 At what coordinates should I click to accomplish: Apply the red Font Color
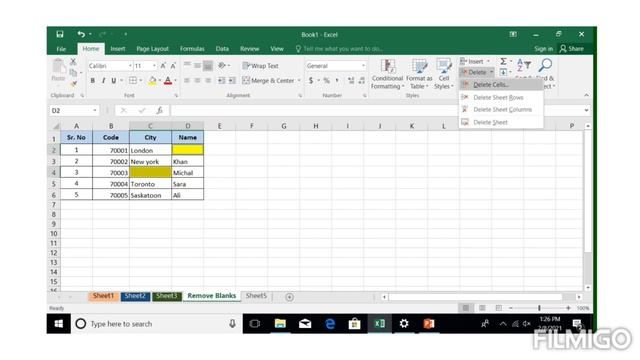[168, 81]
